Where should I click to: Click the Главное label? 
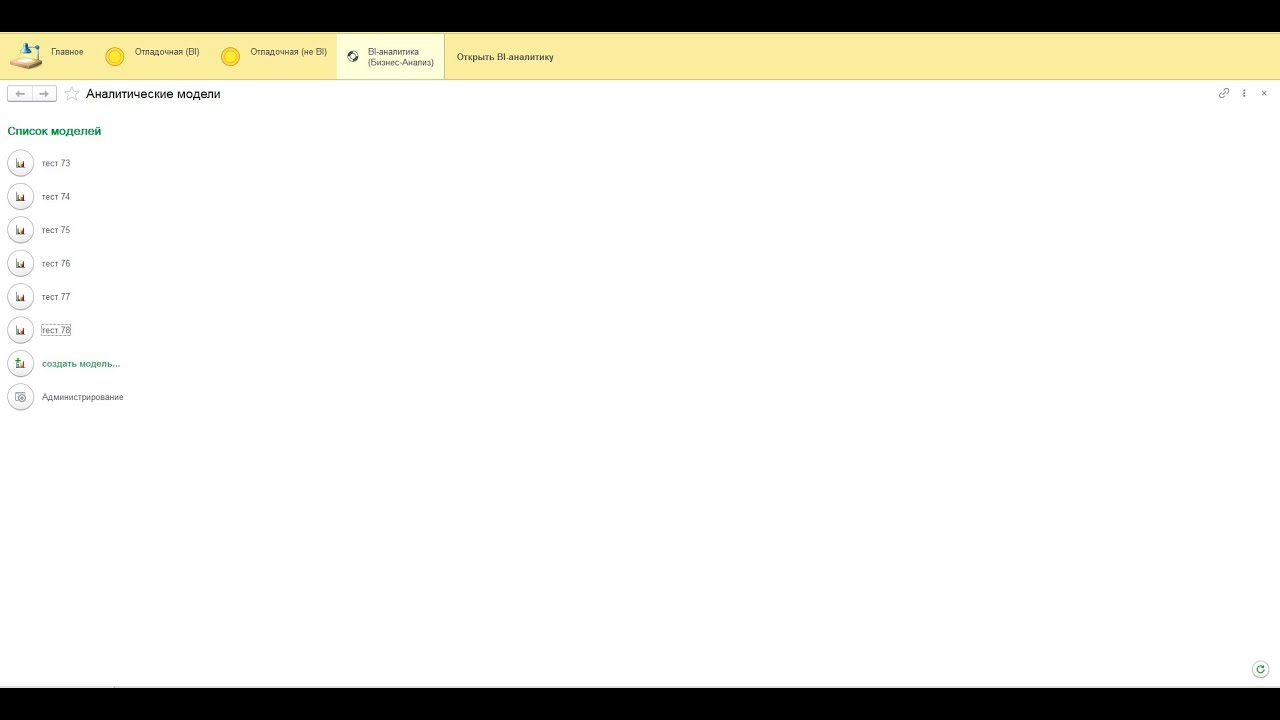point(67,52)
